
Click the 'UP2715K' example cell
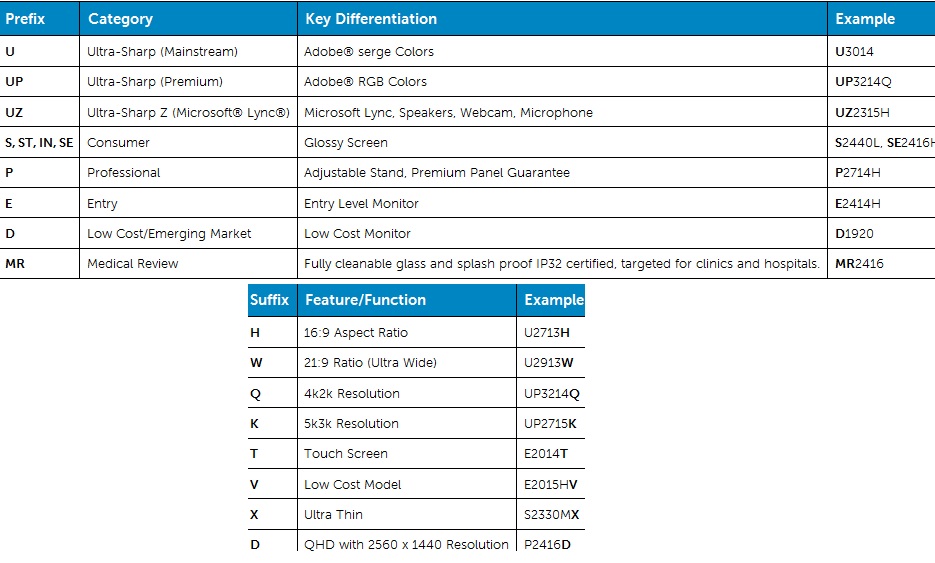550,423
